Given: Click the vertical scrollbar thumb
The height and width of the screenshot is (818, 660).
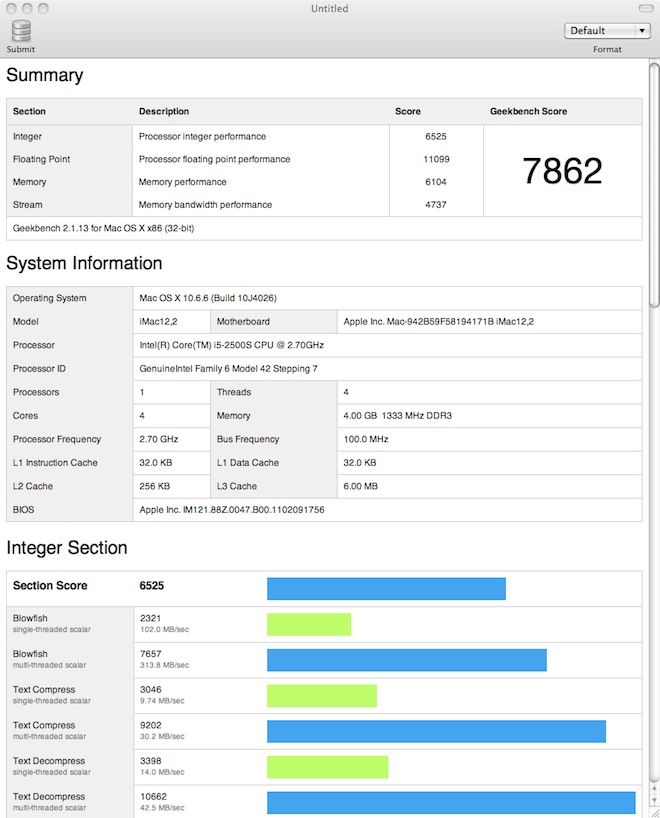Looking at the screenshot, I should tap(654, 185).
